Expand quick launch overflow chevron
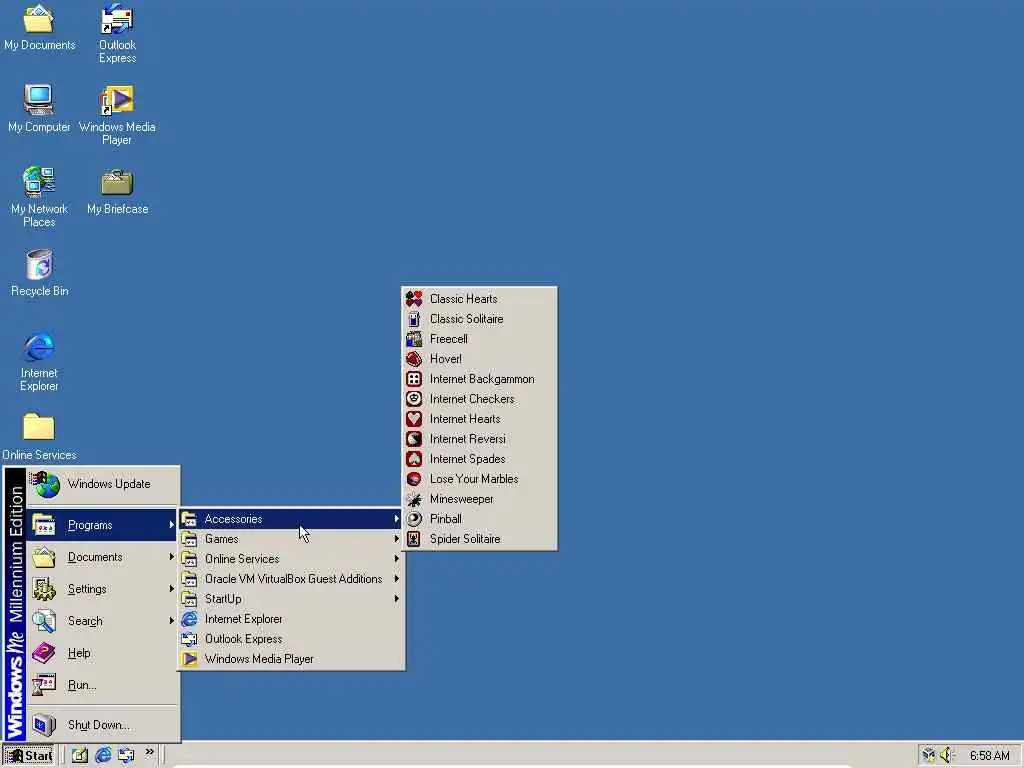Viewport: 1024px width, 768px height. (150, 752)
